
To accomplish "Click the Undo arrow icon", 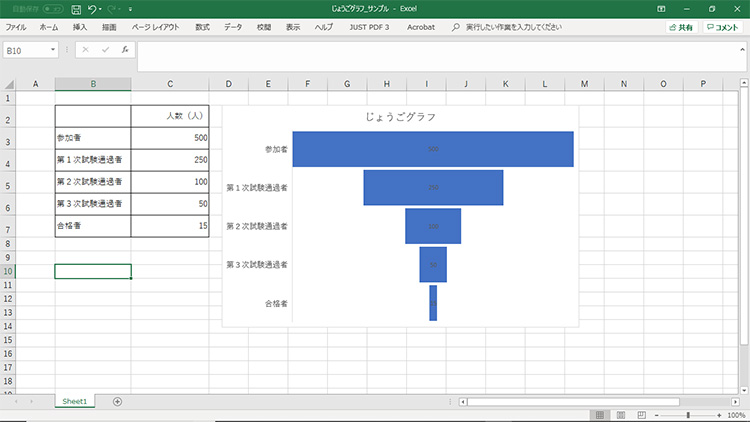I will pyautogui.click(x=92, y=8).
